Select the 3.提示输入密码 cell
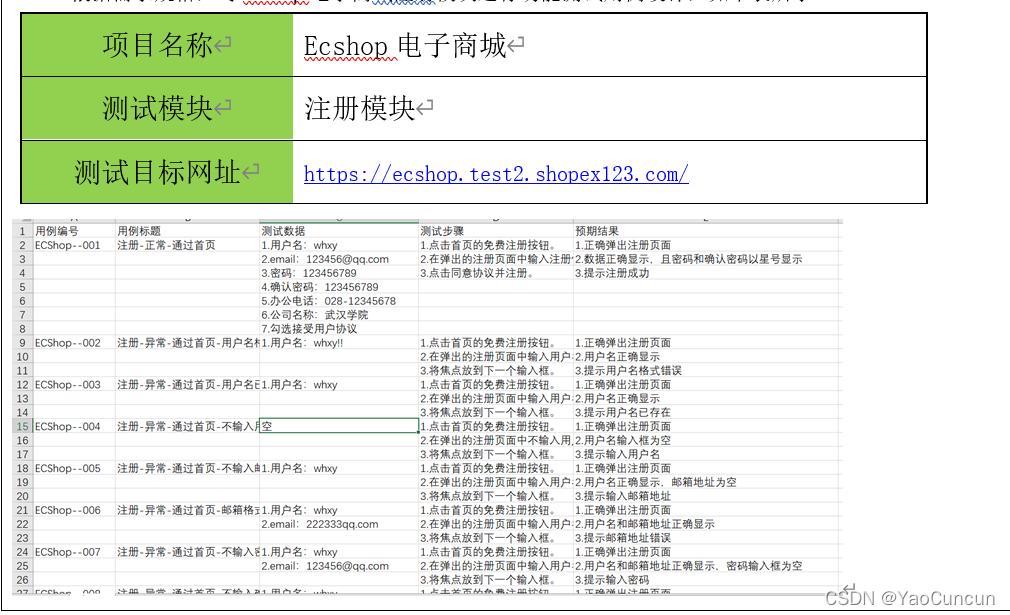1010x615 pixels. [707, 580]
